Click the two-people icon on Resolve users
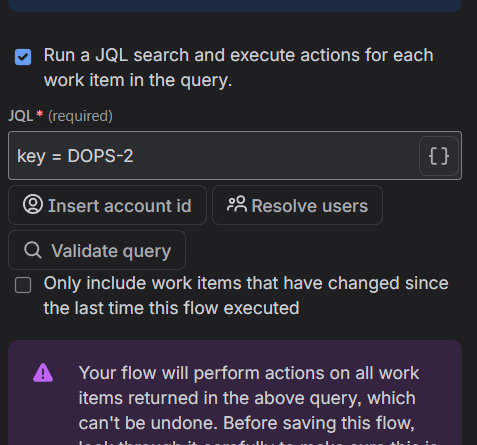The height and width of the screenshot is (445, 477). pos(237,204)
